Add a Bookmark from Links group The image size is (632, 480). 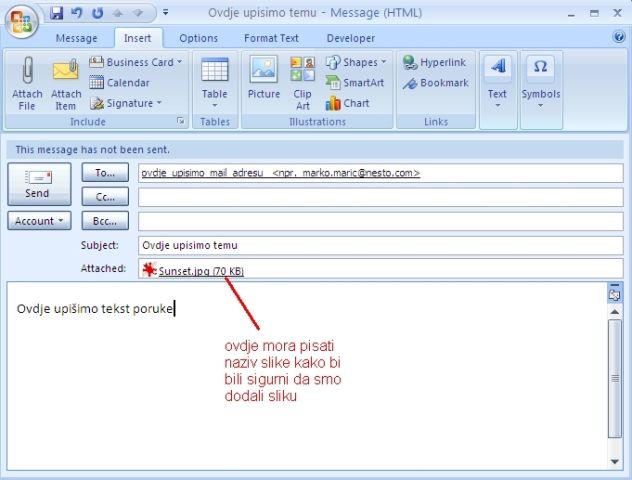pyautogui.click(x=435, y=83)
